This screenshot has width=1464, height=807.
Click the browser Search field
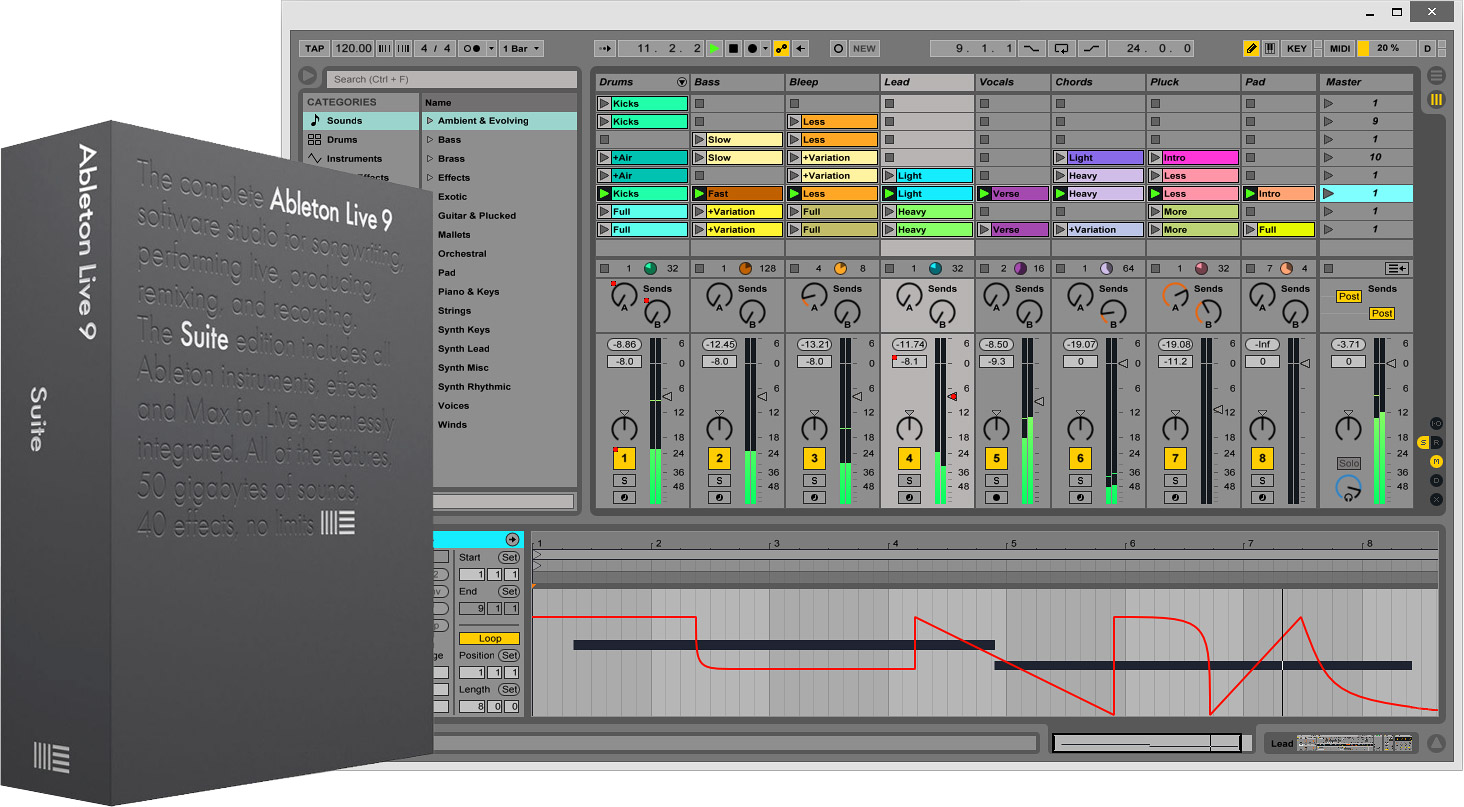(x=452, y=79)
